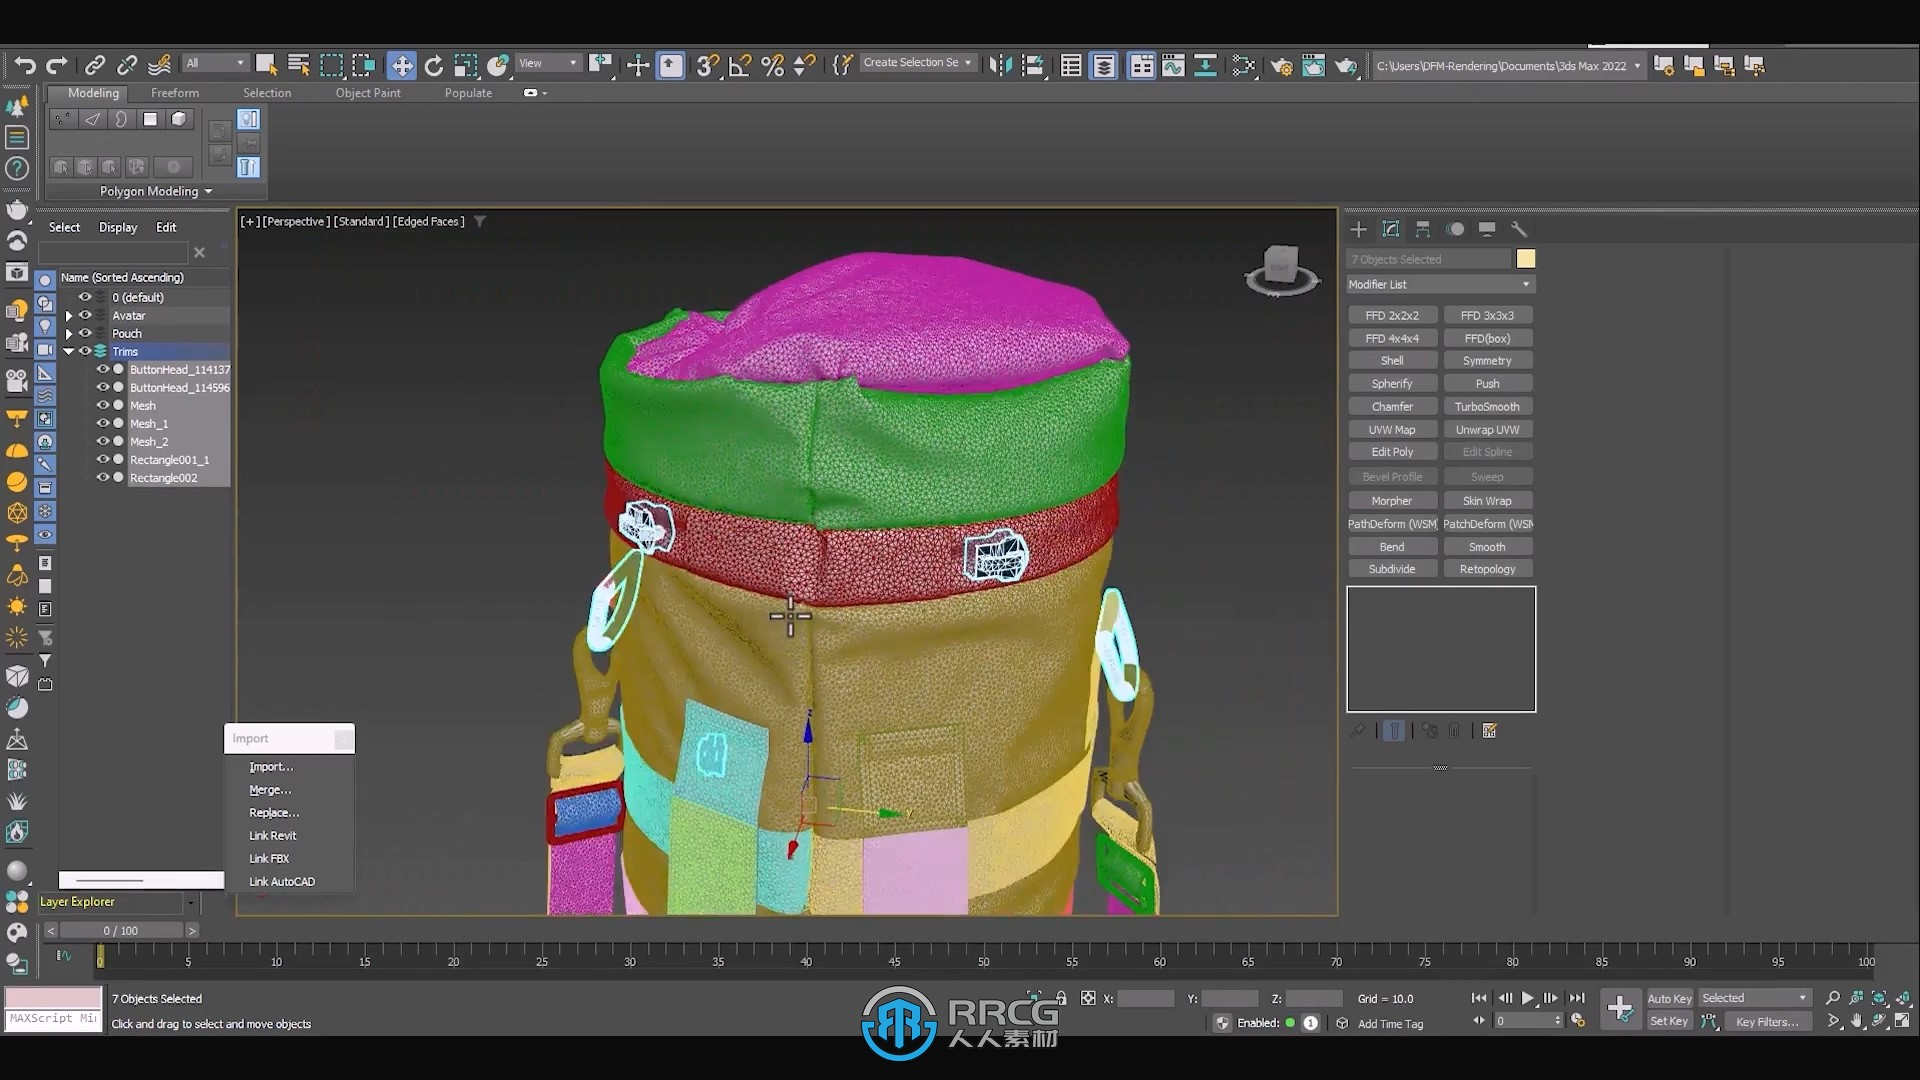Choose Merge... from Import menu
The image size is (1920, 1080).
tap(270, 790)
